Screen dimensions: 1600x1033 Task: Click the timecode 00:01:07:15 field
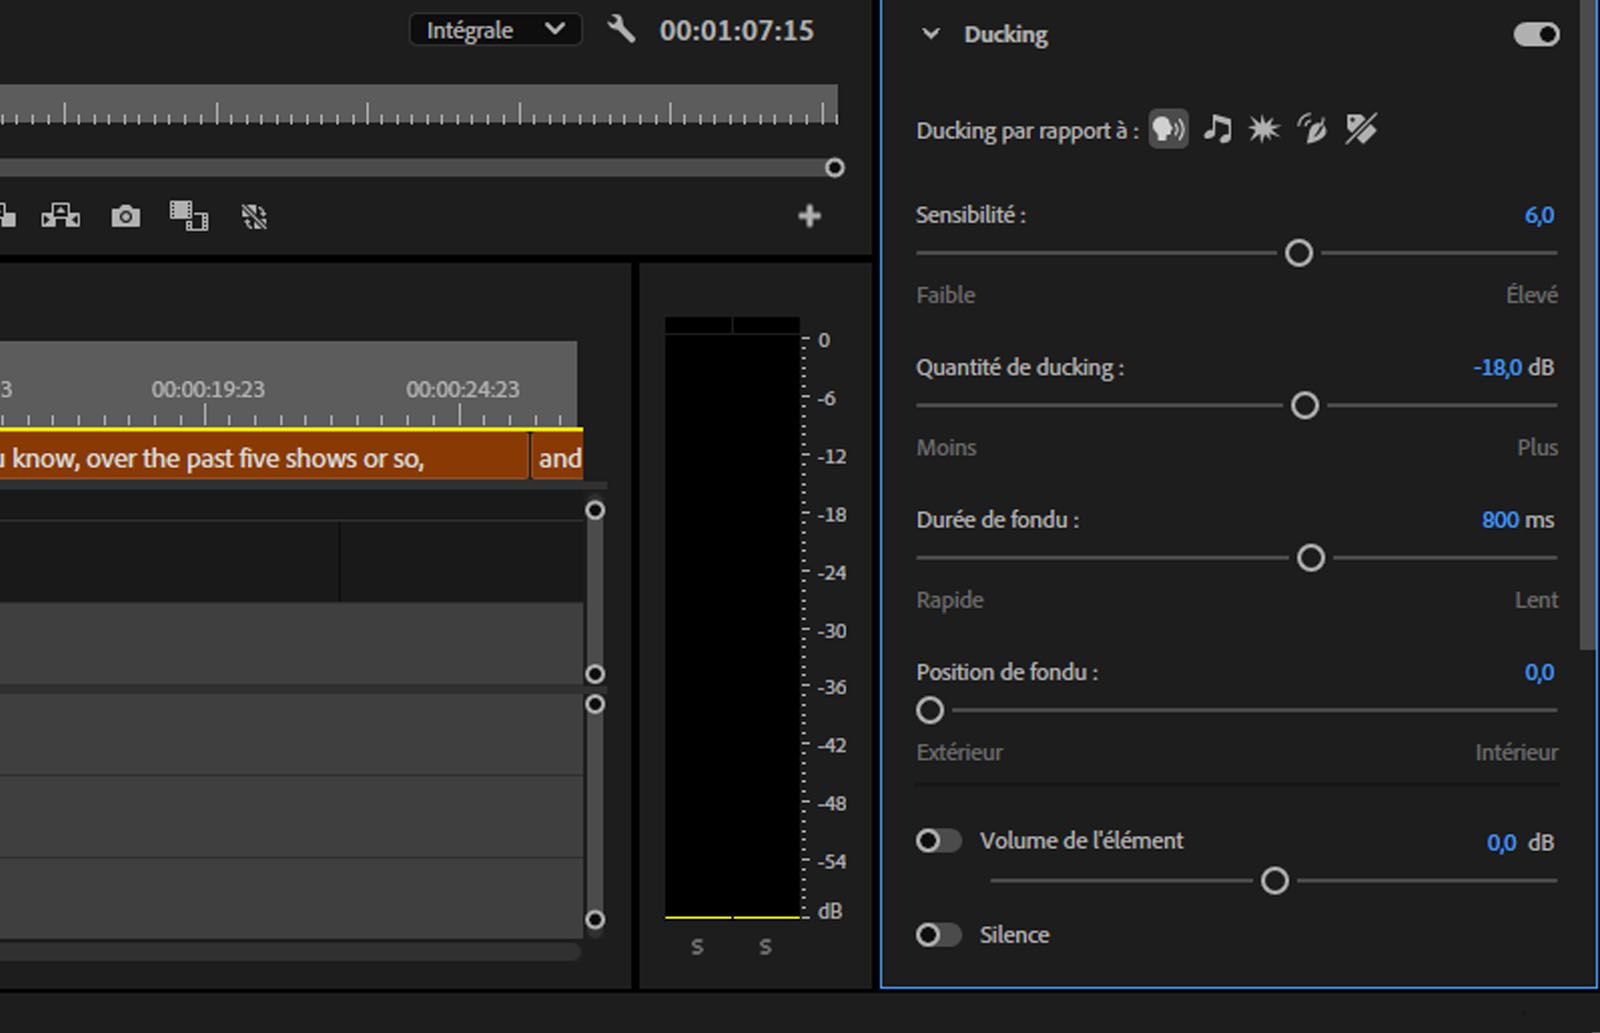pos(735,29)
